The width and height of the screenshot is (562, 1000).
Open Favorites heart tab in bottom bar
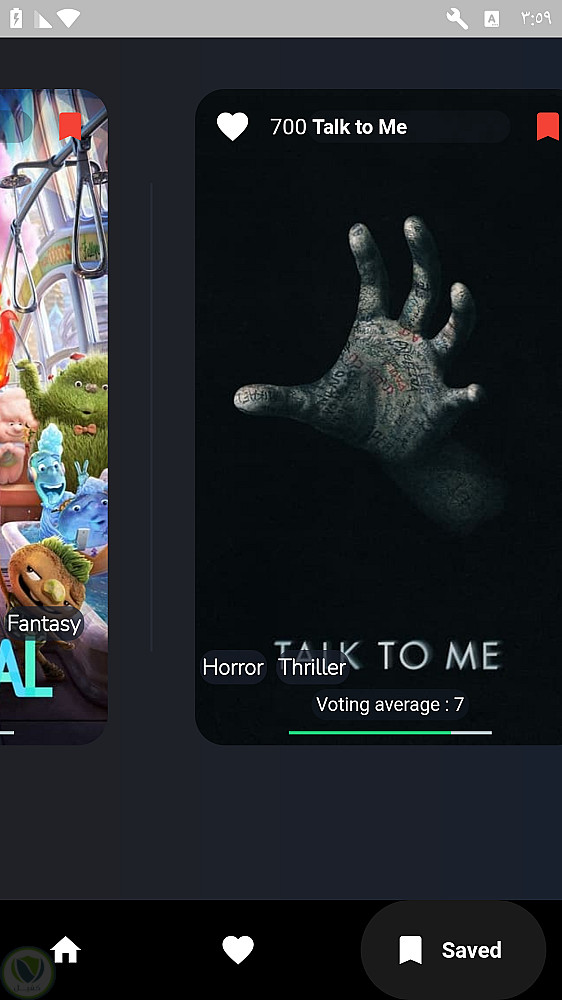pyautogui.click(x=238, y=950)
